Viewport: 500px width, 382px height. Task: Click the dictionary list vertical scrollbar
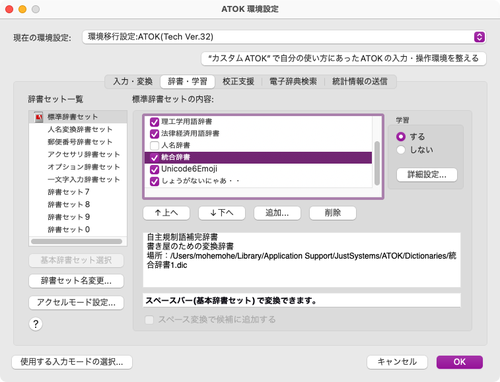(x=377, y=163)
